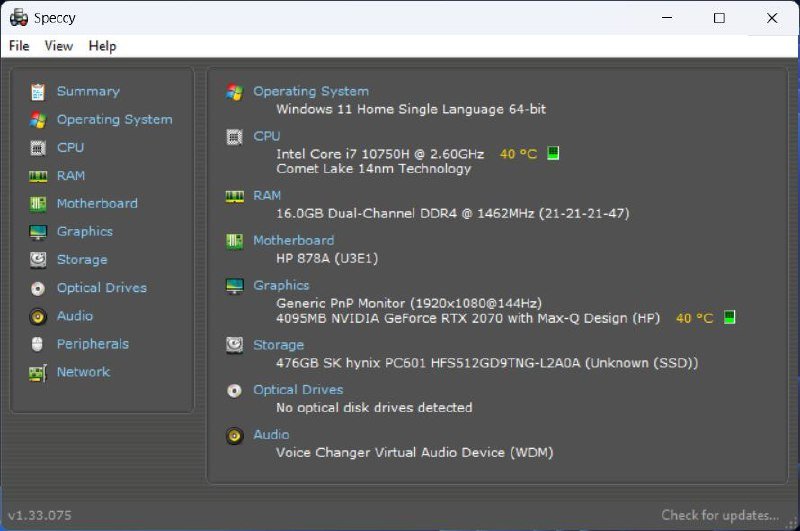Select Operating System in the sidebar
The image size is (800, 531).
tap(114, 120)
